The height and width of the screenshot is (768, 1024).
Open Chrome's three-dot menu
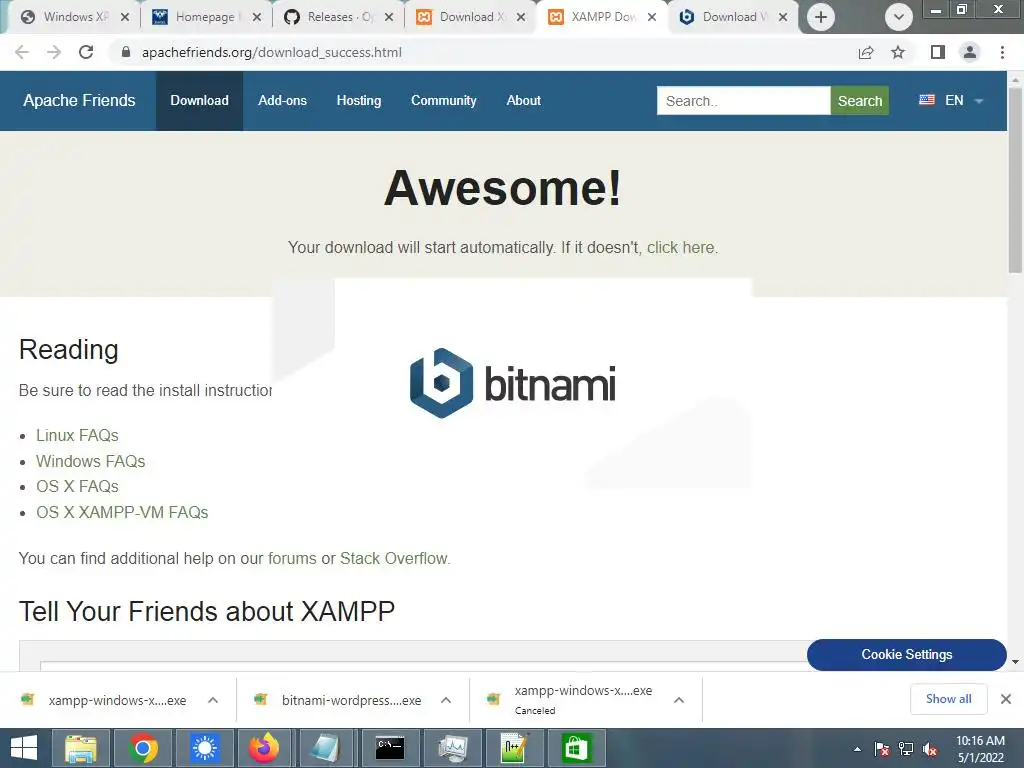click(x=1002, y=52)
